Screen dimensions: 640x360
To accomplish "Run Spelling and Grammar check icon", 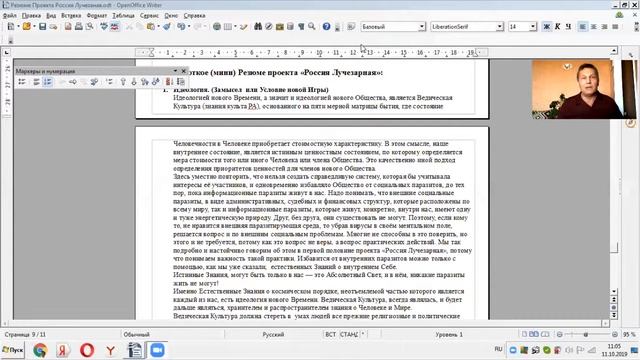I will click(104, 27).
